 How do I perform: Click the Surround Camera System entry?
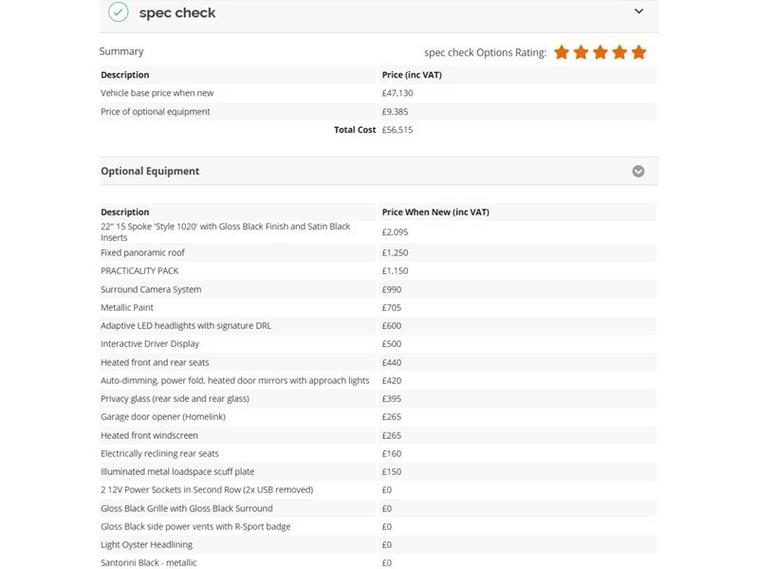(151, 289)
